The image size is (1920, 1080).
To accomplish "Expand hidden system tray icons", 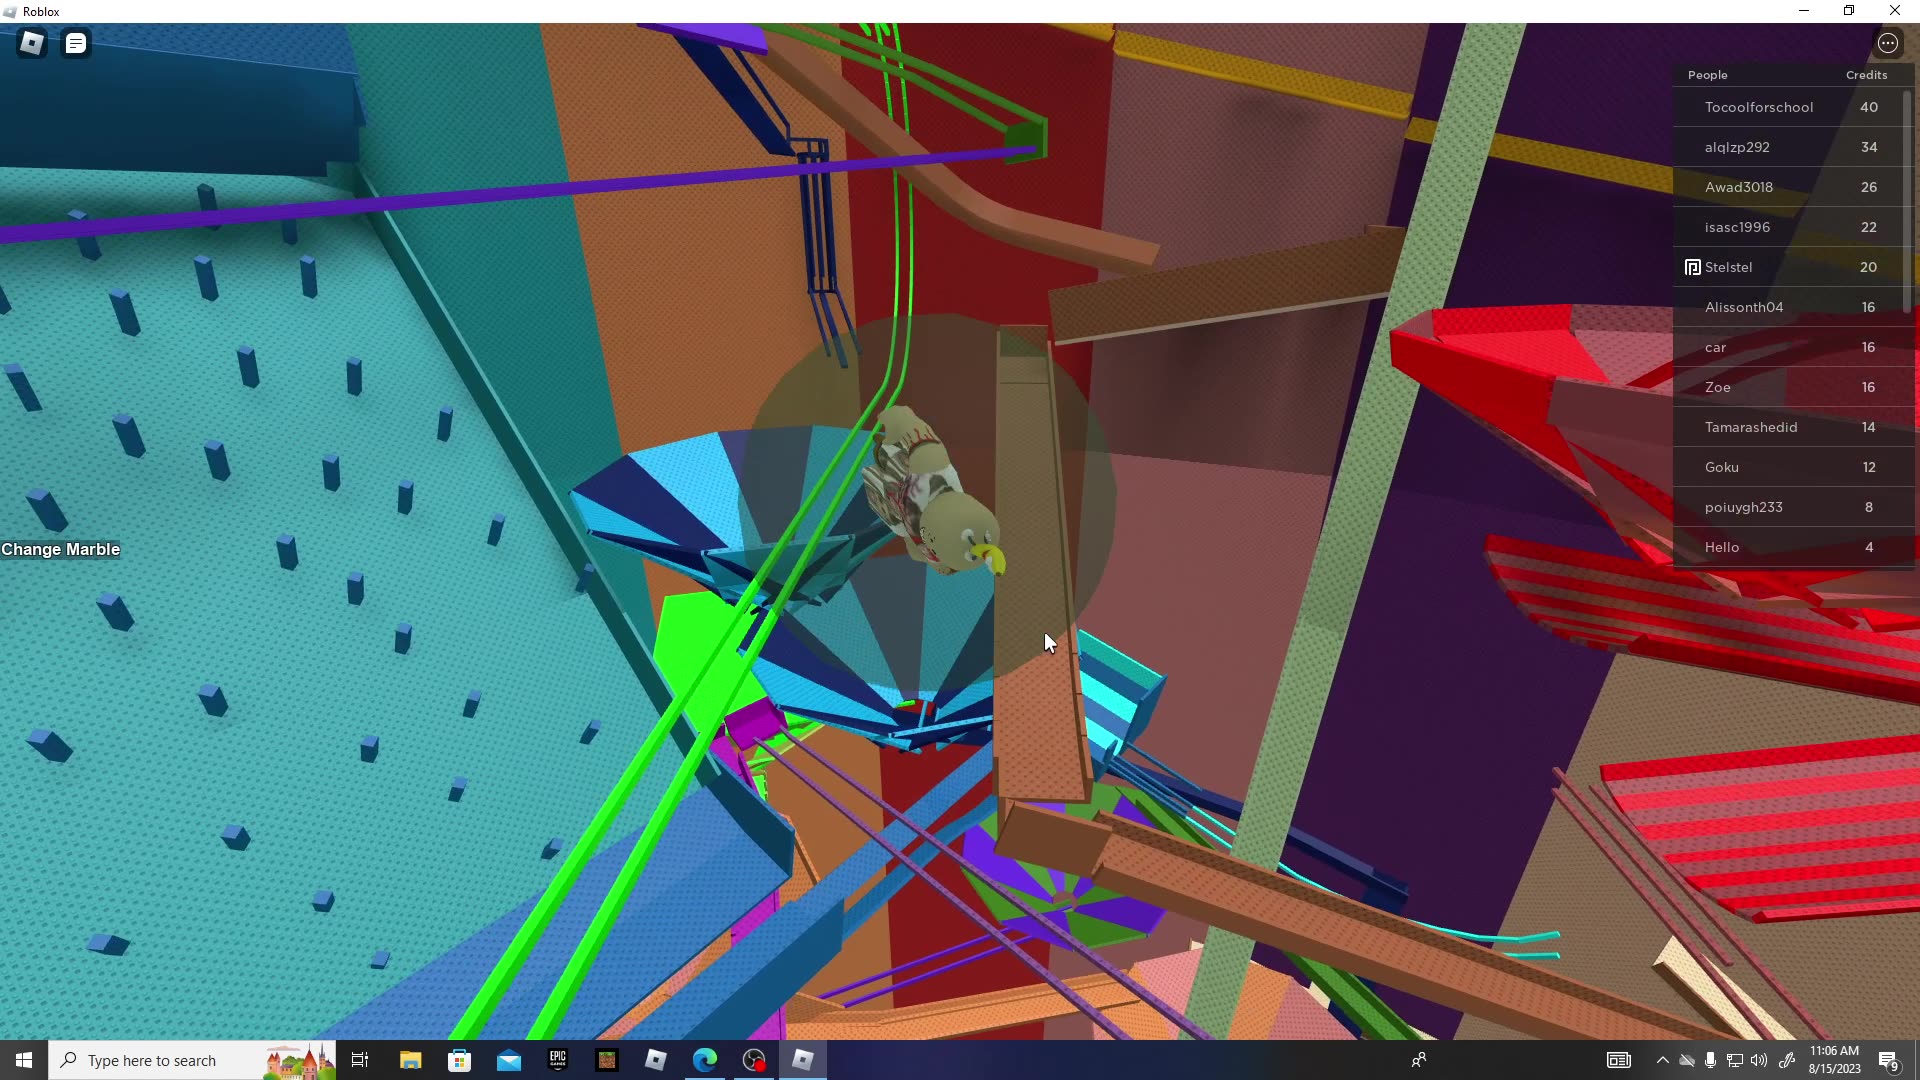I will pos(1662,1060).
